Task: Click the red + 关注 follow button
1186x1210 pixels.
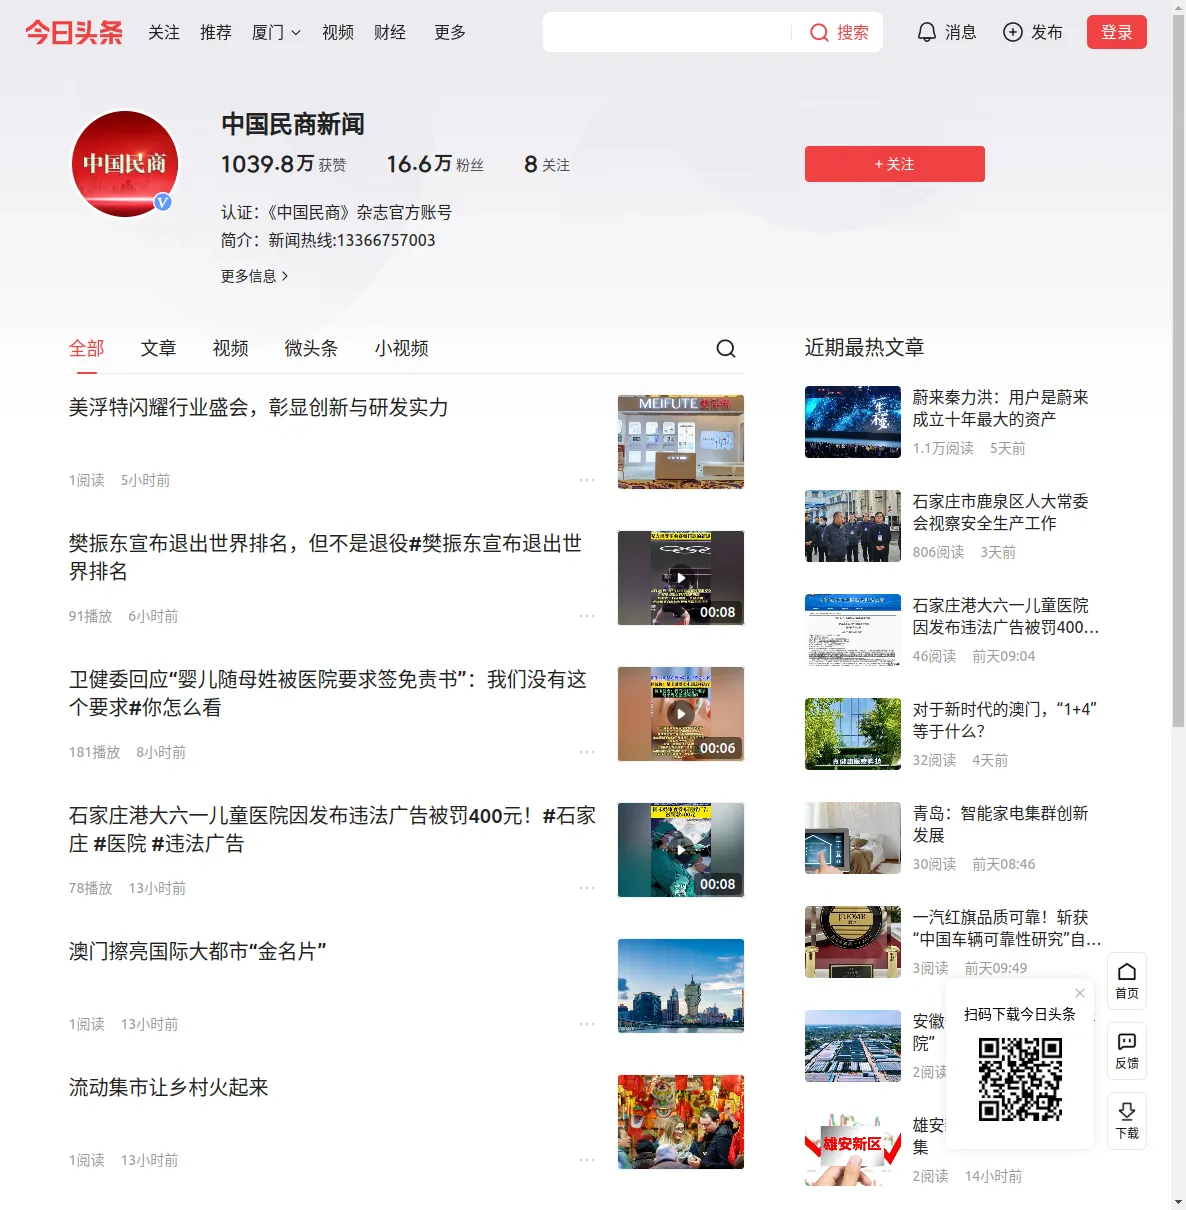Action: pos(895,164)
